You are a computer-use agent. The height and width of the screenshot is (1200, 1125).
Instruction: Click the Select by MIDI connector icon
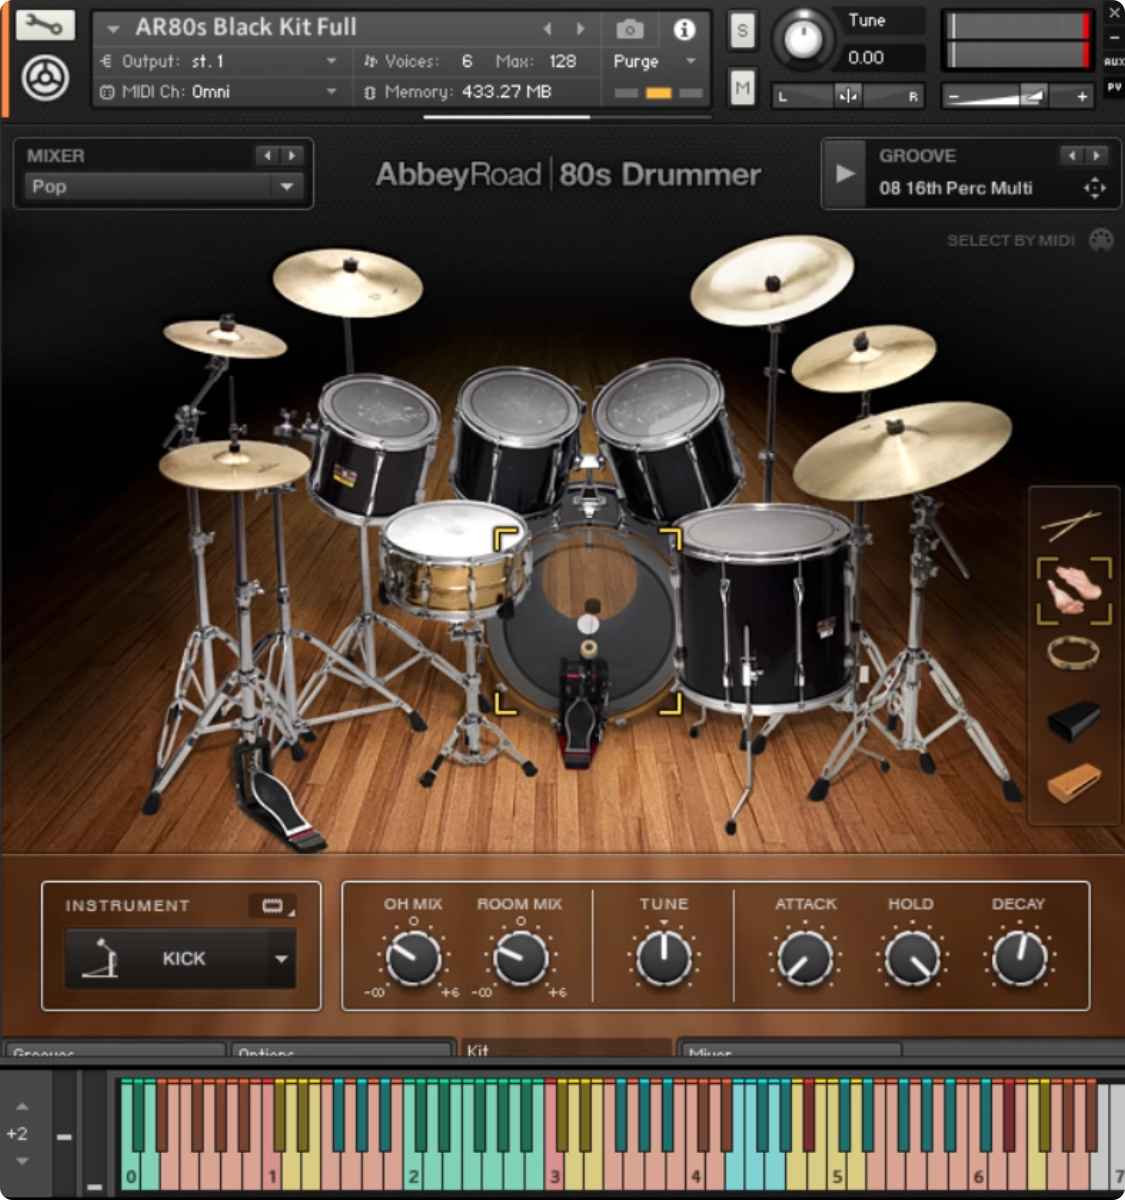pos(1101,240)
